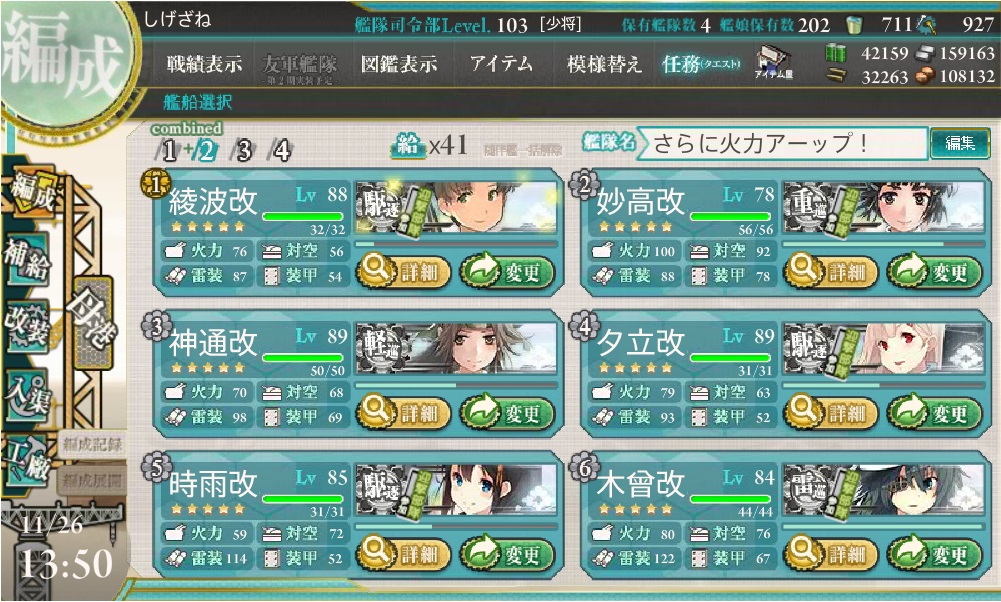Click the fleet name text field
This screenshot has height=602, width=1001.
pos(783,143)
